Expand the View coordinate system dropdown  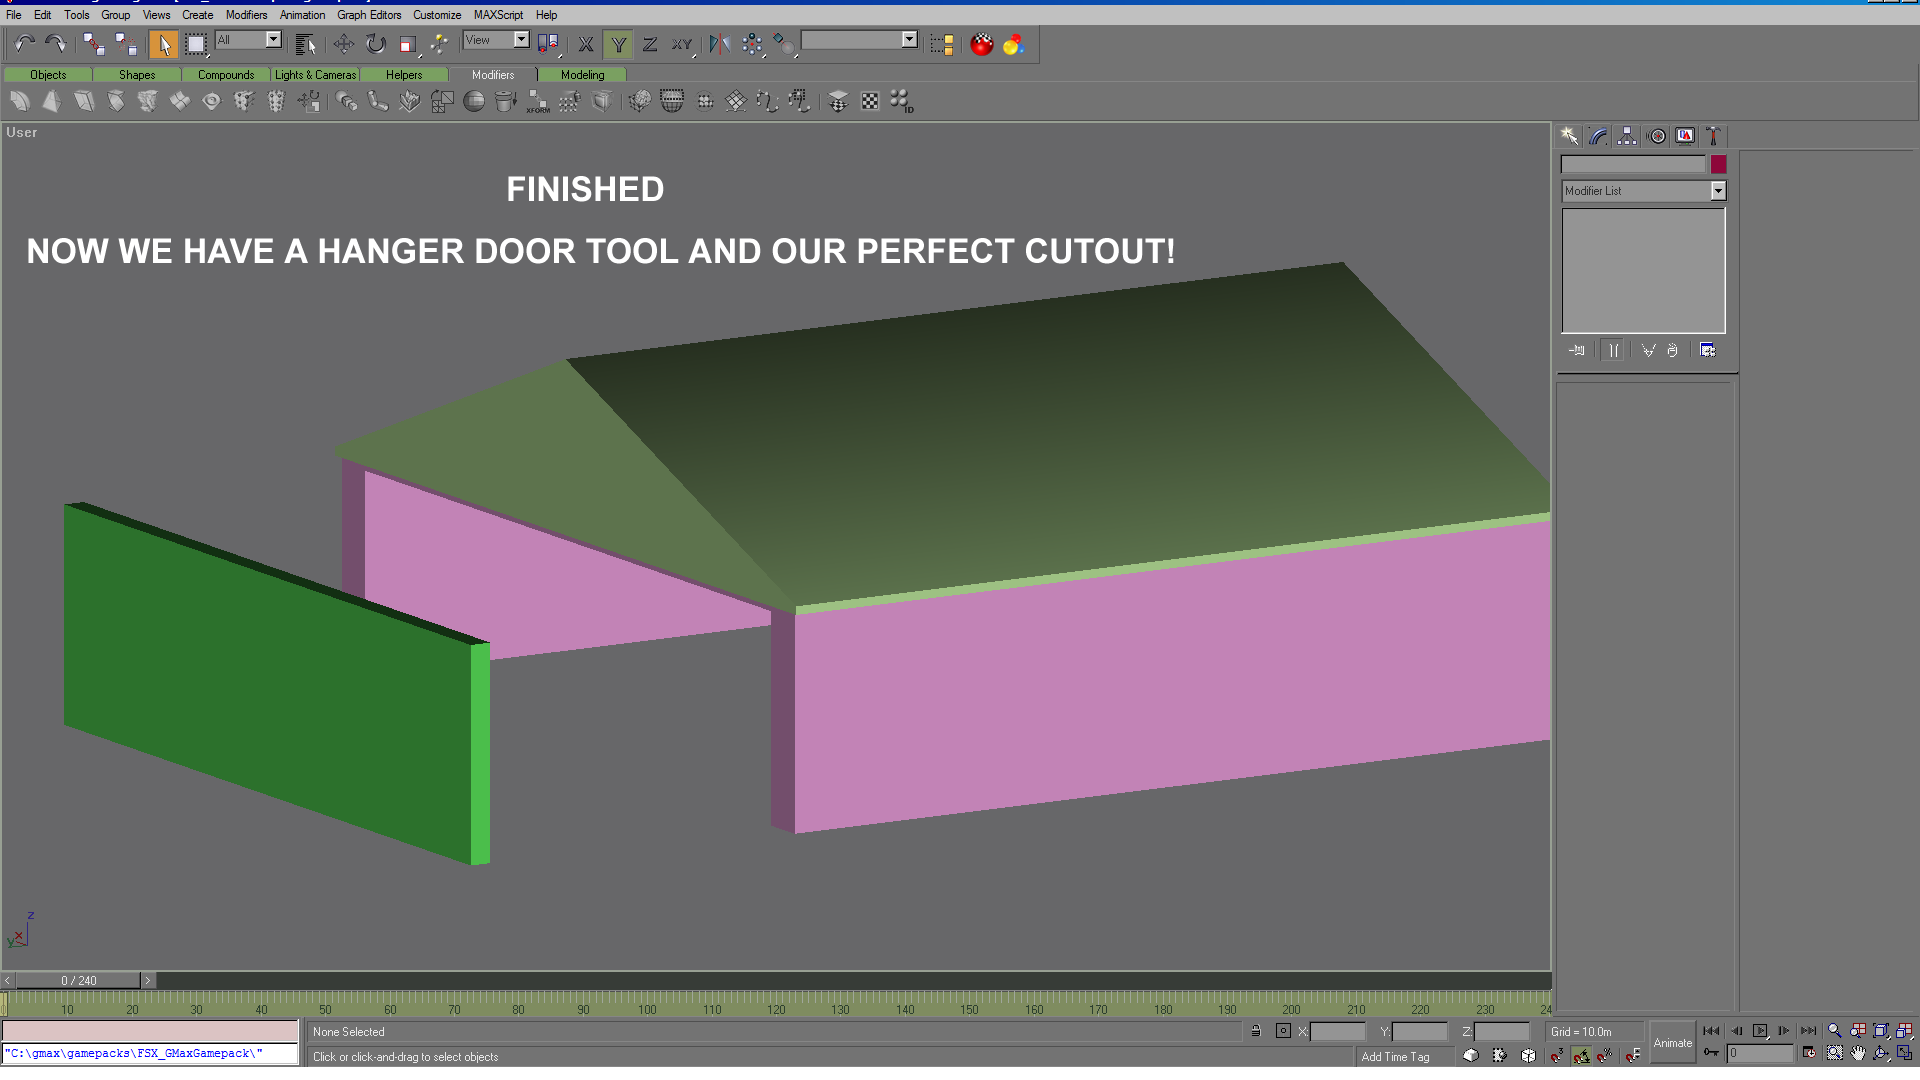(521, 40)
